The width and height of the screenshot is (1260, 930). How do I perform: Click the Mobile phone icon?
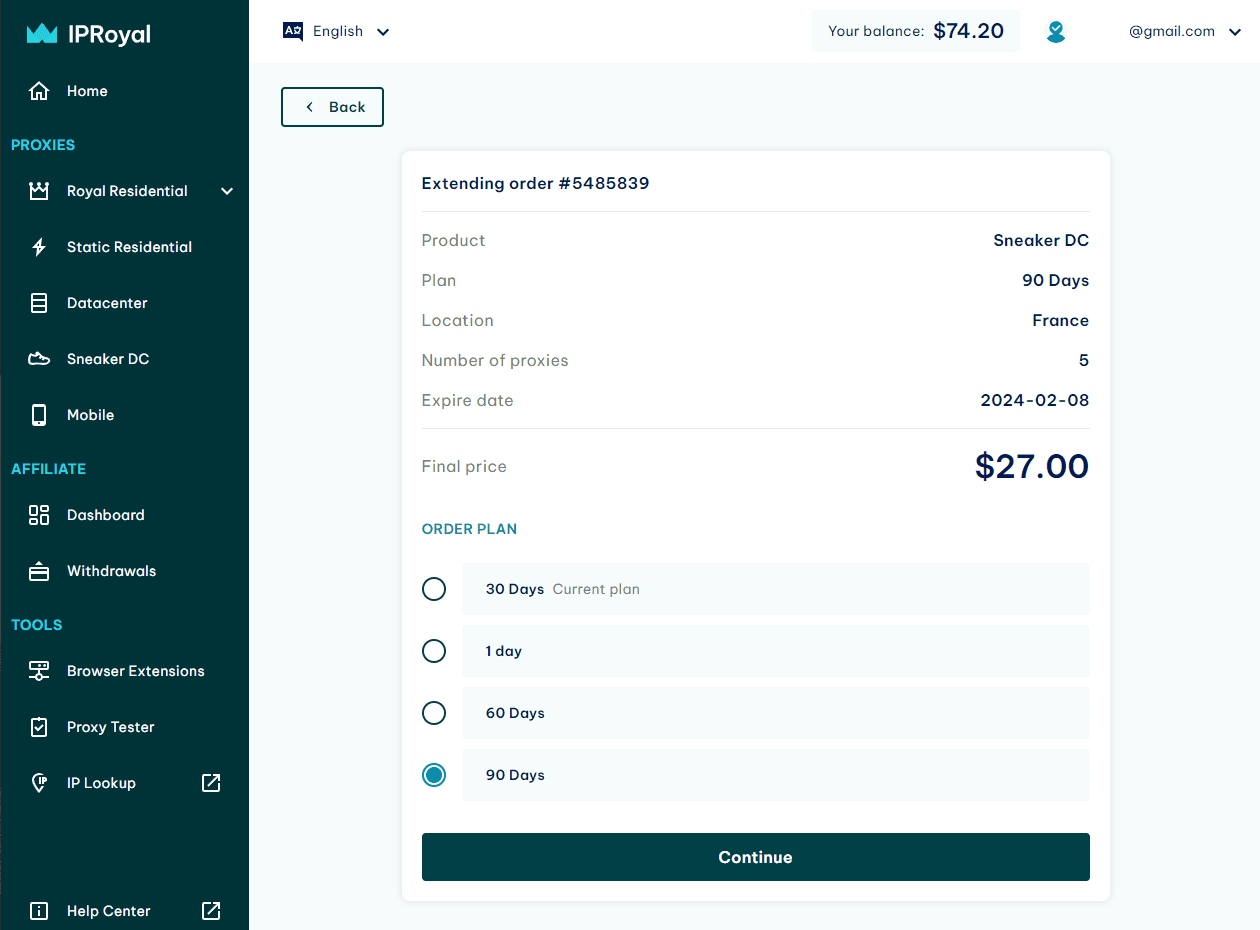pos(39,415)
